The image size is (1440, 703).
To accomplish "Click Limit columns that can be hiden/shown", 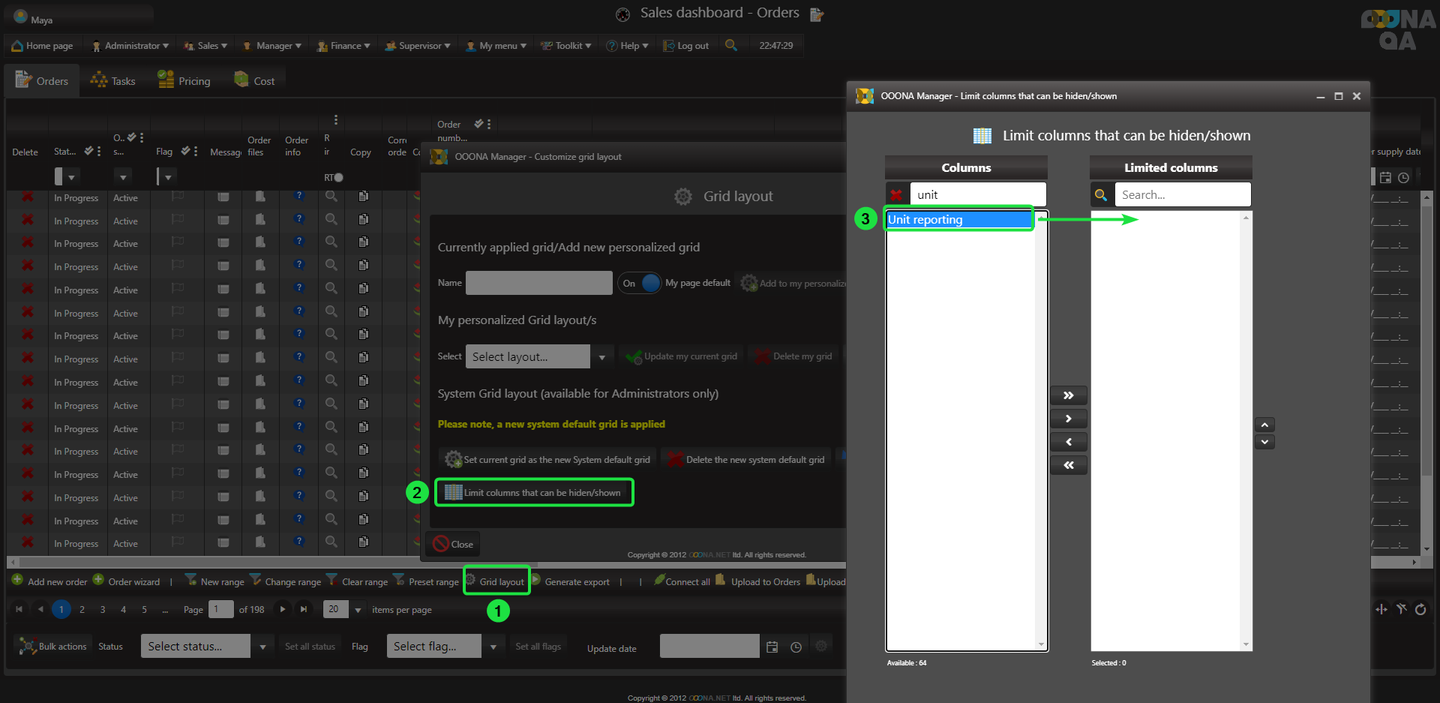I will tap(534, 492).
